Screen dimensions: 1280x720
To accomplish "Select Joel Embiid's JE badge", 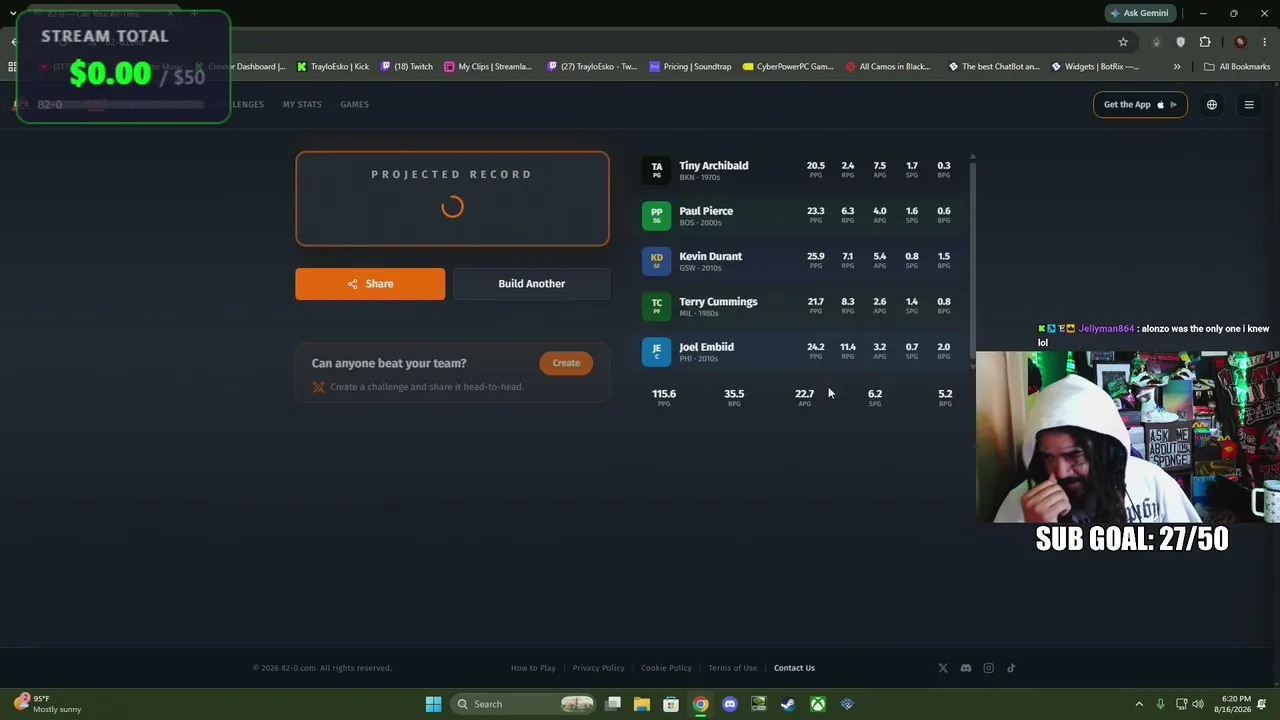I will [657, 352].
